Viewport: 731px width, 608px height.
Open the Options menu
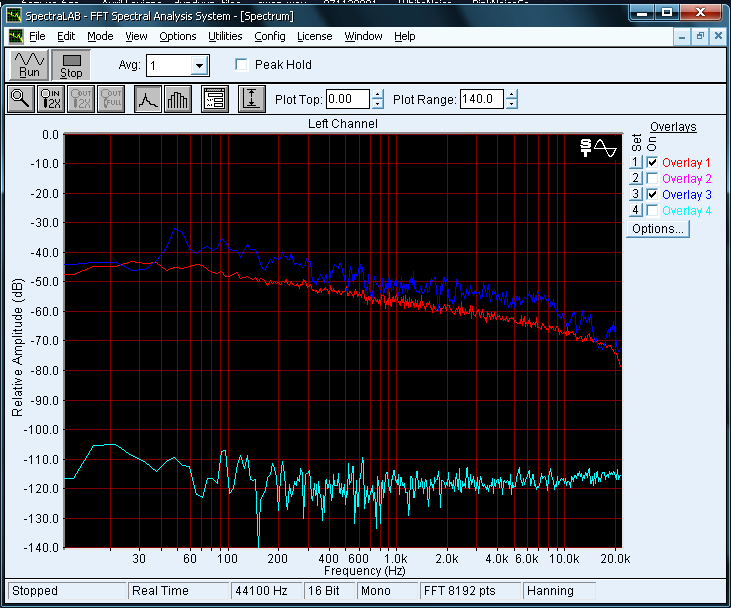click(x=178, y=36)
